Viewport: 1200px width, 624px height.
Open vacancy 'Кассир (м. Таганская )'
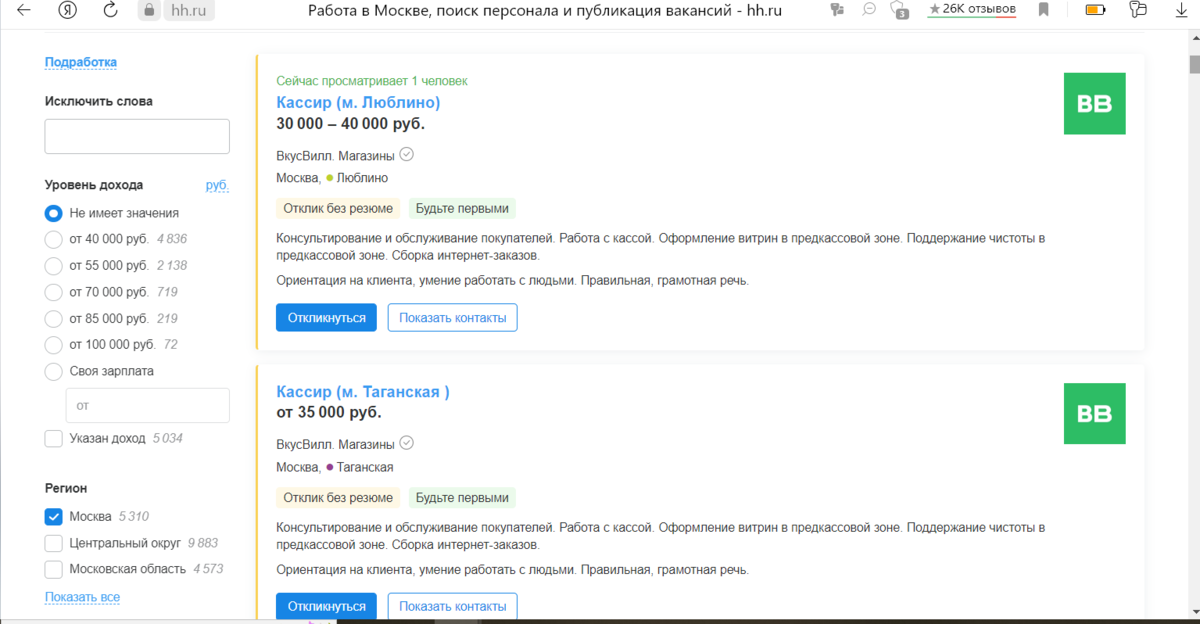(363, 392)
